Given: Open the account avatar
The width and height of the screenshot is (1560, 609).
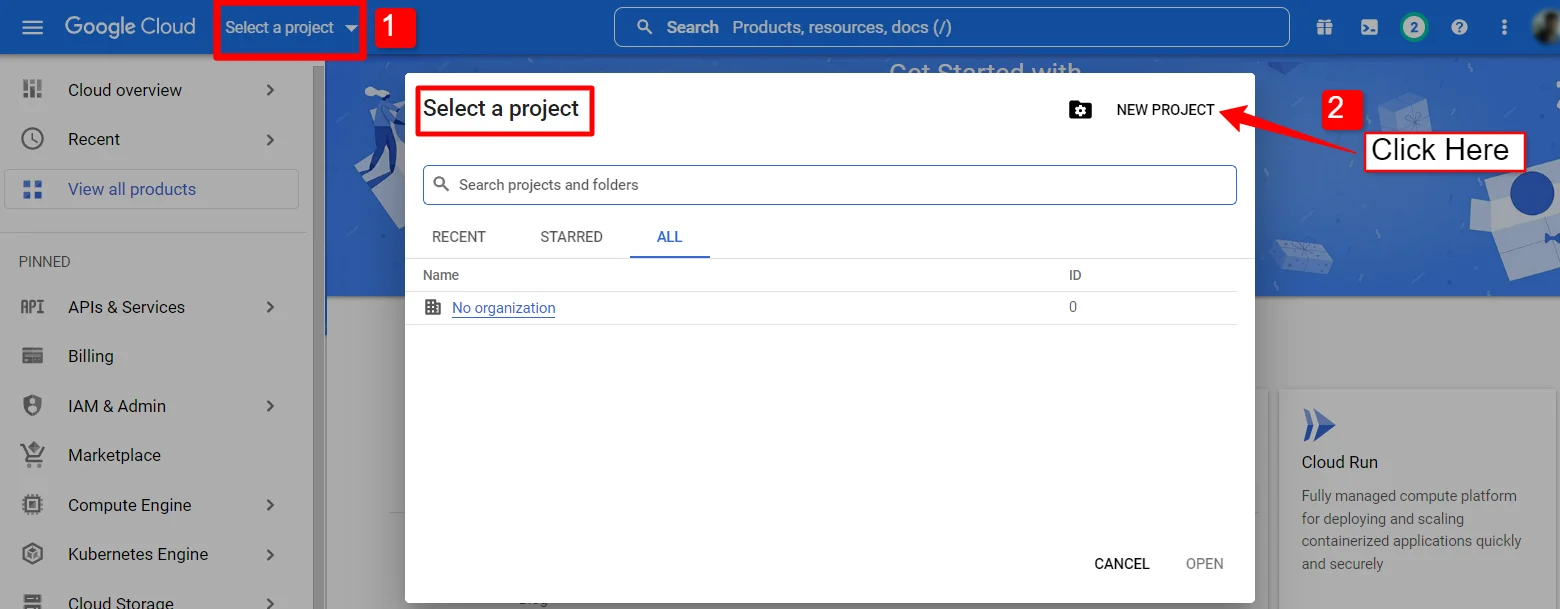Looking at the screenshot, I should click(1545, 27).
